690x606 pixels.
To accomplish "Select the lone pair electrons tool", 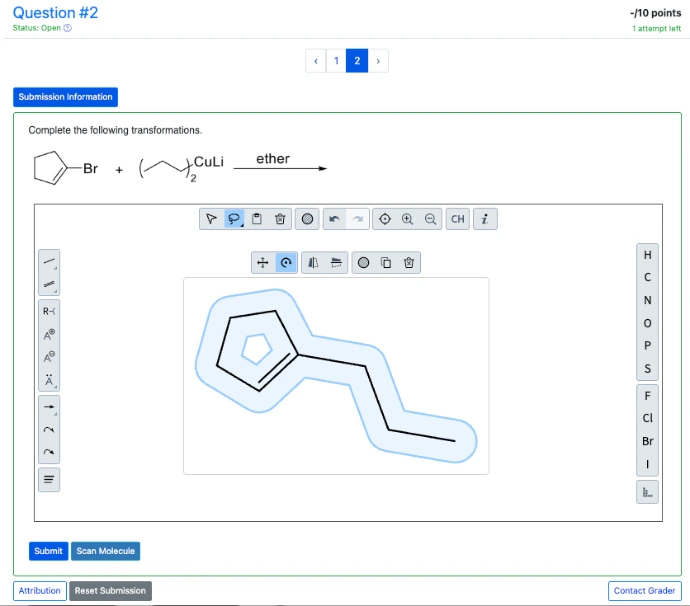I will (x=49, y=380).
